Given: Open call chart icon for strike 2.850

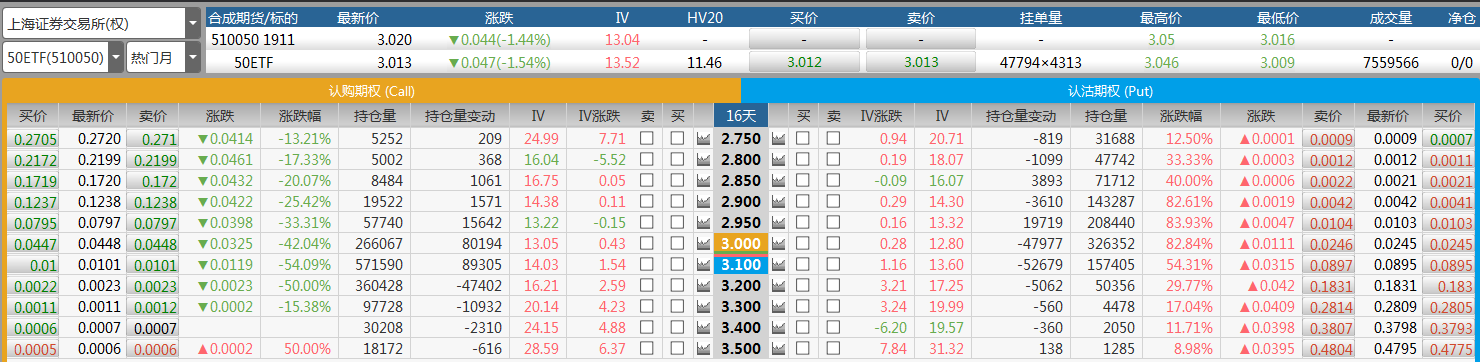Looking at the screenshot, I should (x=703, y=180).
